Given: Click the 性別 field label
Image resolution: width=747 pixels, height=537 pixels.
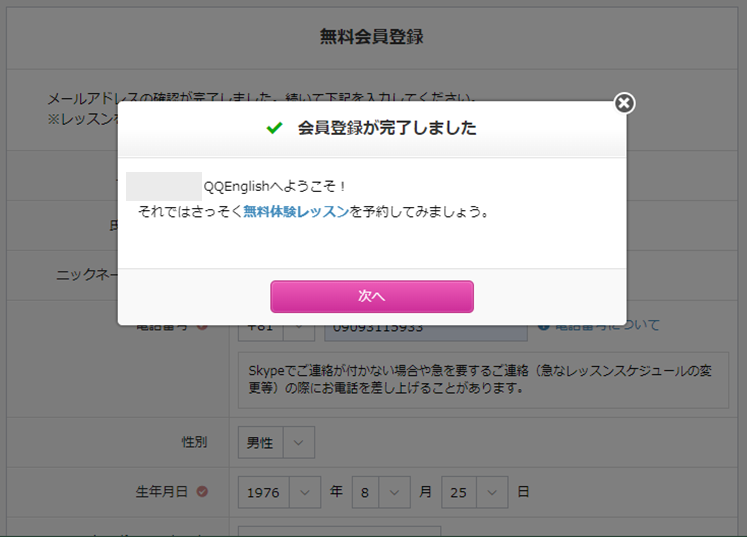Looking at the screenshot, I should [x=194, y=442].
